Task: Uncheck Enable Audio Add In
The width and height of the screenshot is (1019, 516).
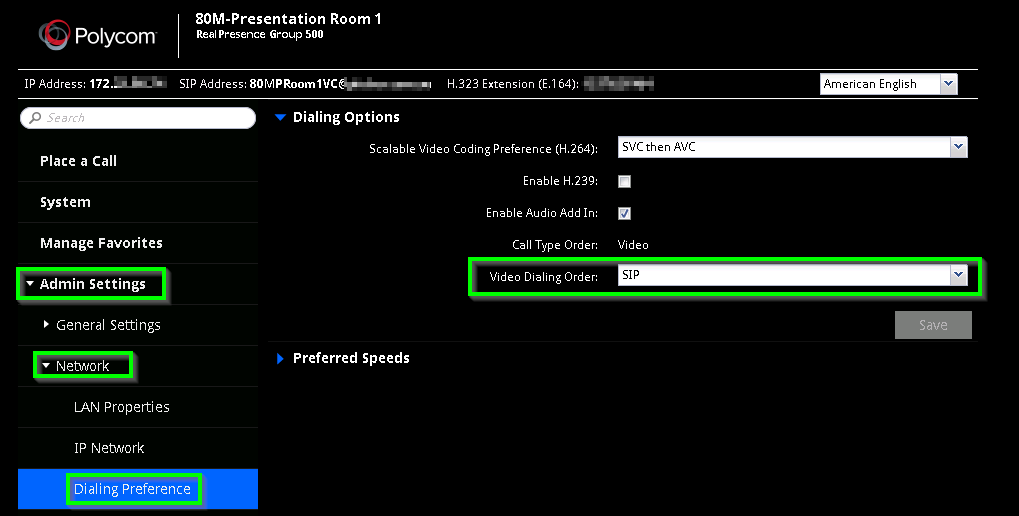Action: pyautogui.click(x=625, y=213)
